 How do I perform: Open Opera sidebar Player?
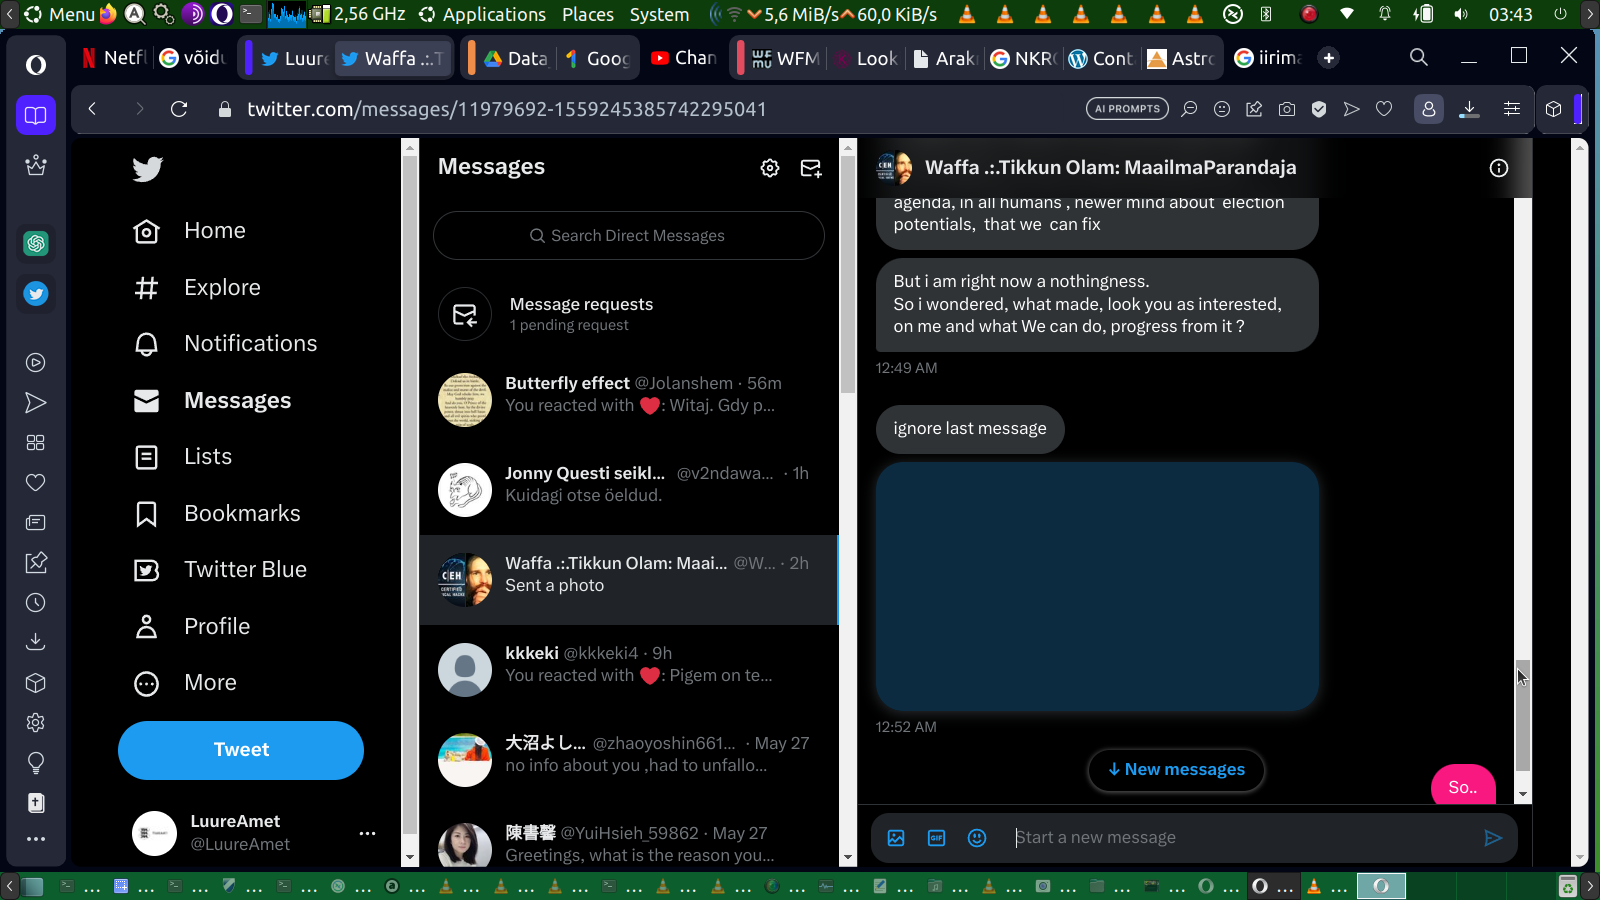click(36, 363)
